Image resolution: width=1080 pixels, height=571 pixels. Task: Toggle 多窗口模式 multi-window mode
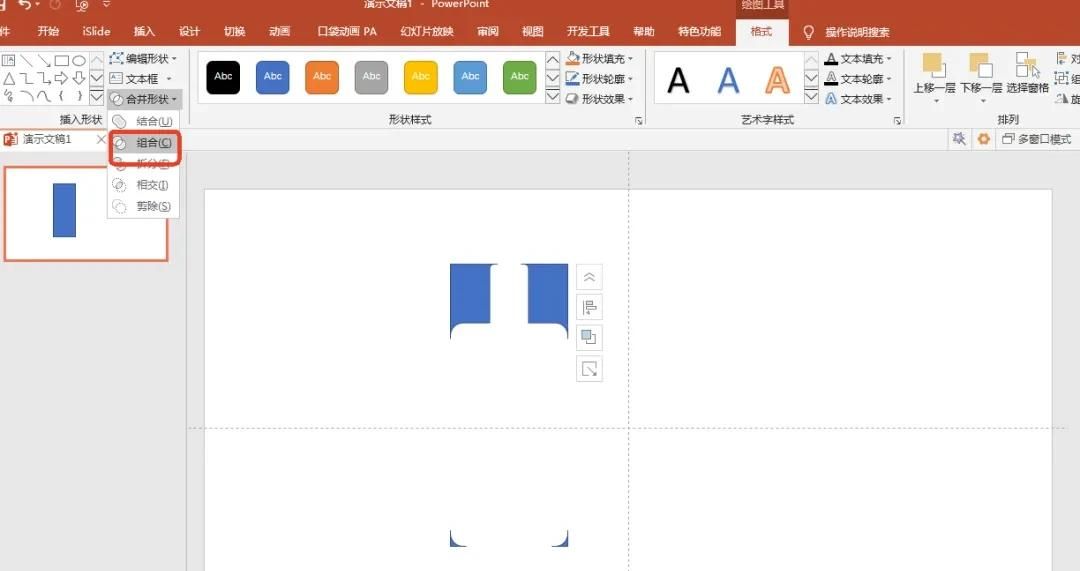coord(1037,138)
